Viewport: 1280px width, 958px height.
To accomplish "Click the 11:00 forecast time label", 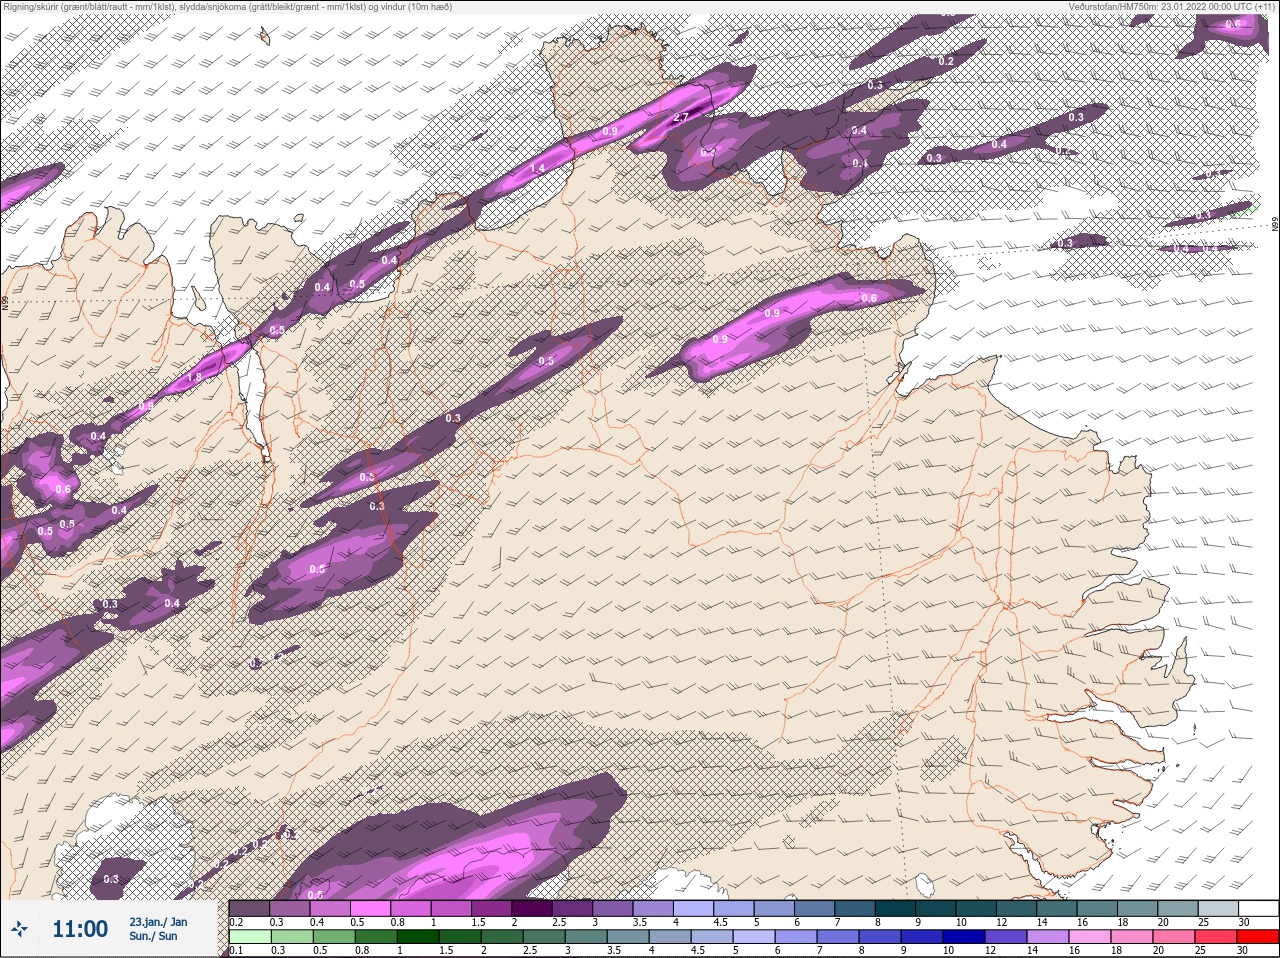I will coord(80,929).
